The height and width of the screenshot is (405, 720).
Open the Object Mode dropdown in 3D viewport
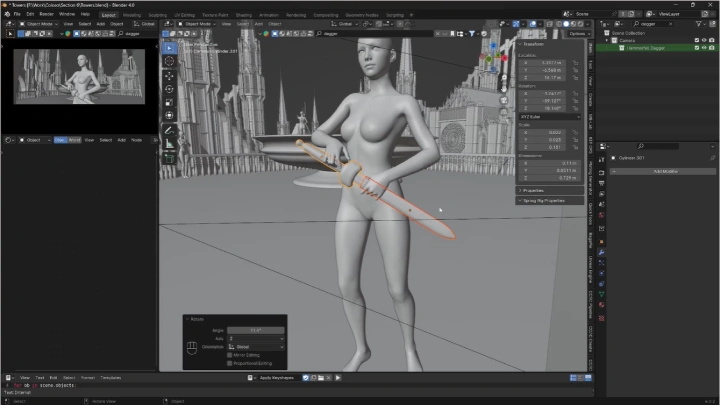[197, 24]
